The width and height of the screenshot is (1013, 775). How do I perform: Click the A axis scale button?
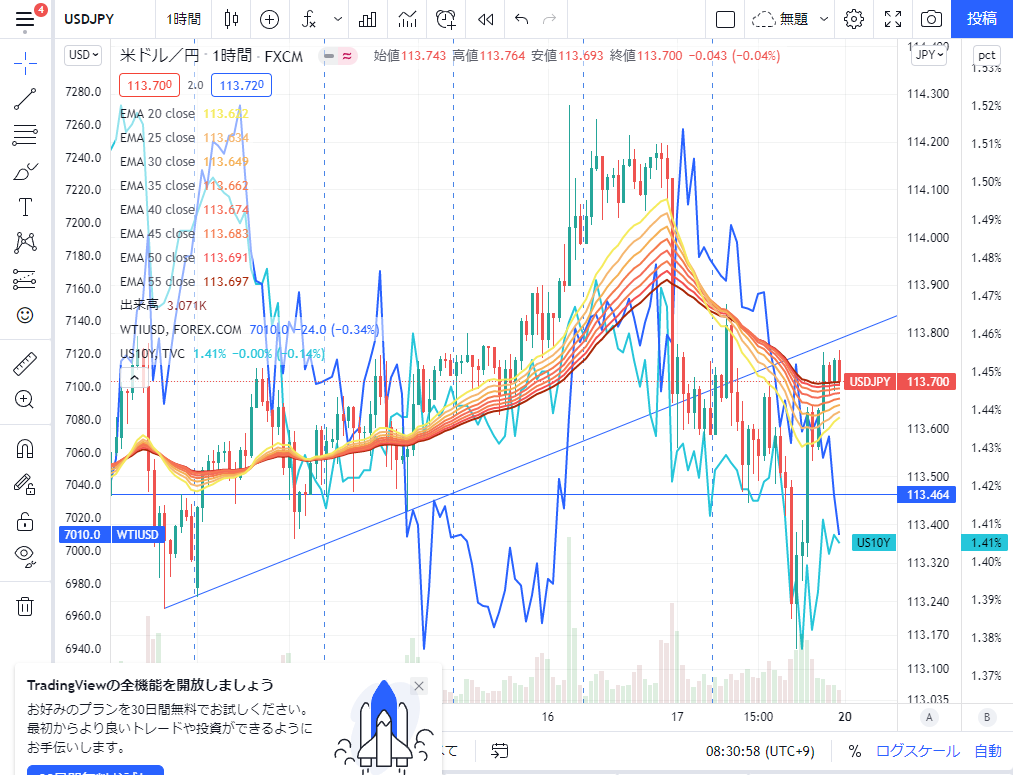(x=929, y=717)
